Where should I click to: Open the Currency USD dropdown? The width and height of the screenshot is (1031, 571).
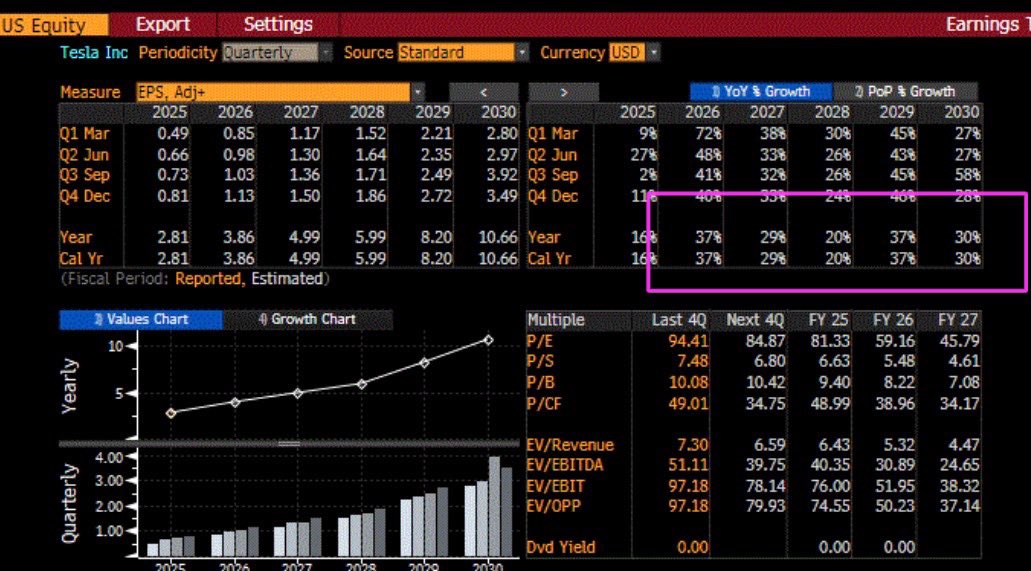[654, 53]
